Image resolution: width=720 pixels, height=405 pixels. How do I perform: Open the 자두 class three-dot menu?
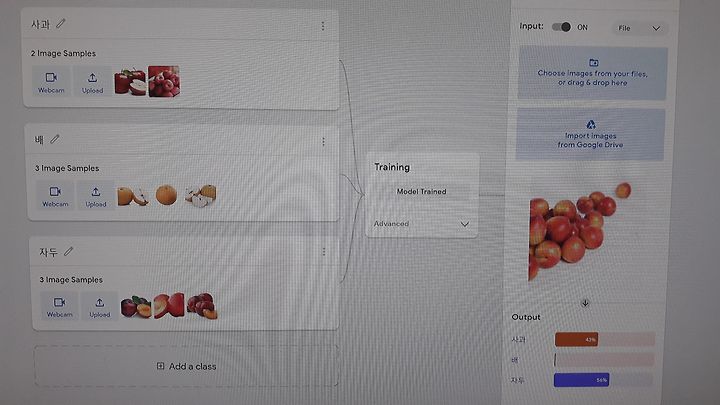click(x=324, y=252)
